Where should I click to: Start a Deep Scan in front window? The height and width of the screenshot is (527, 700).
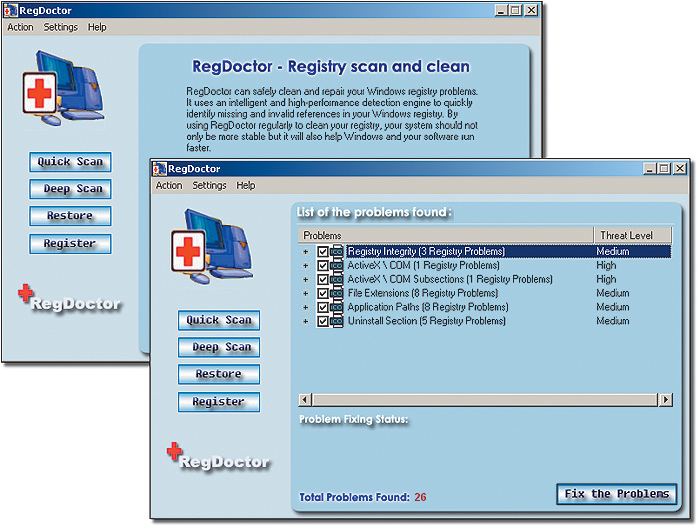219,347
